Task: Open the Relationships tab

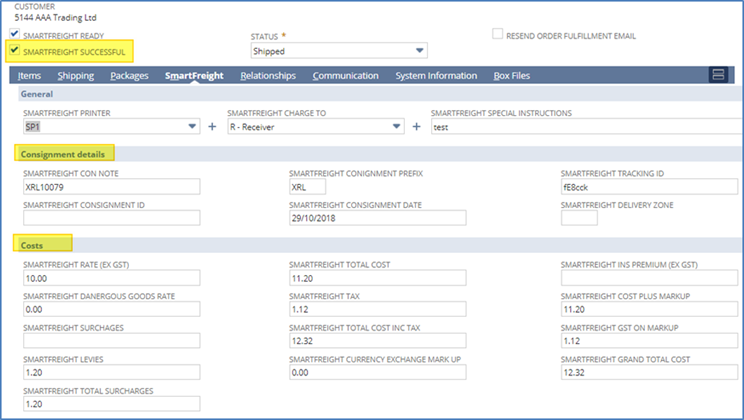Action: click(268, 76)
